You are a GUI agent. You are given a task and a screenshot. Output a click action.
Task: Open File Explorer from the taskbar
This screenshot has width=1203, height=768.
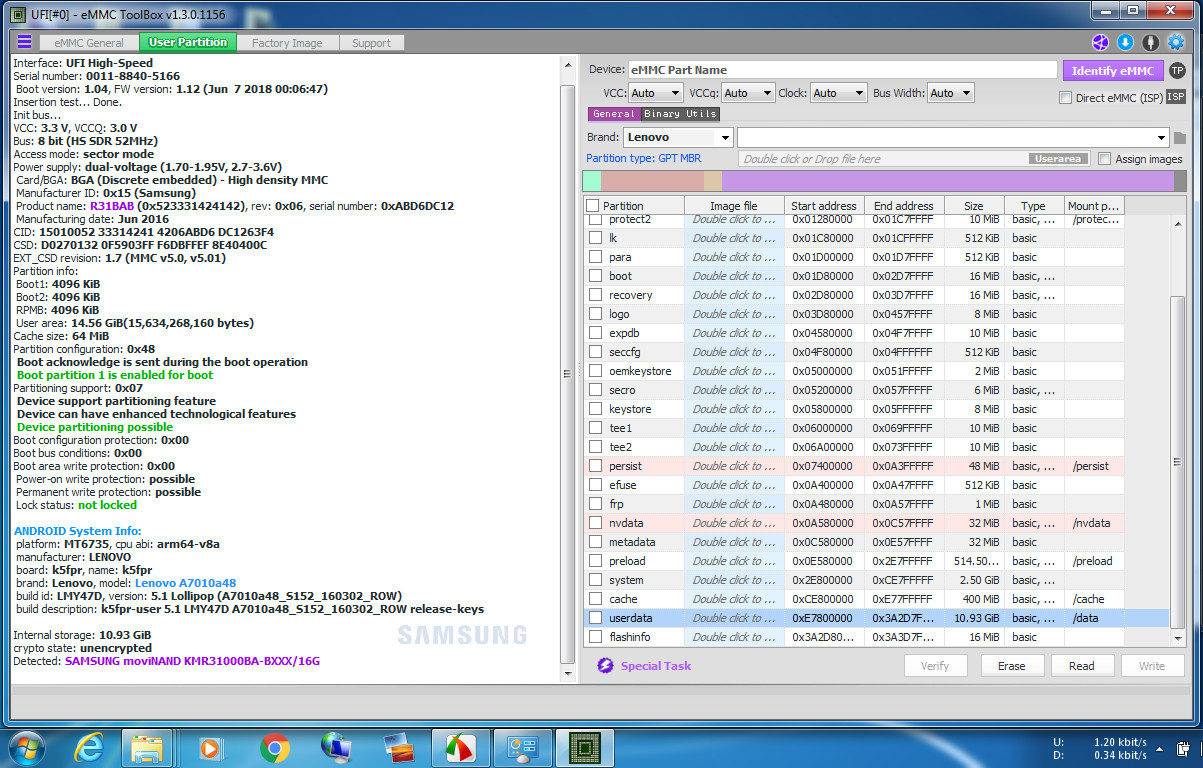click(x=148, y=747)
